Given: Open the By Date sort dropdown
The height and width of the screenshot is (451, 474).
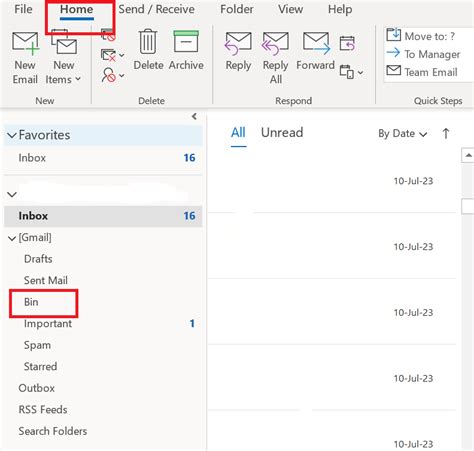Looking at the screenshot, I should click(x=403, y=134).
